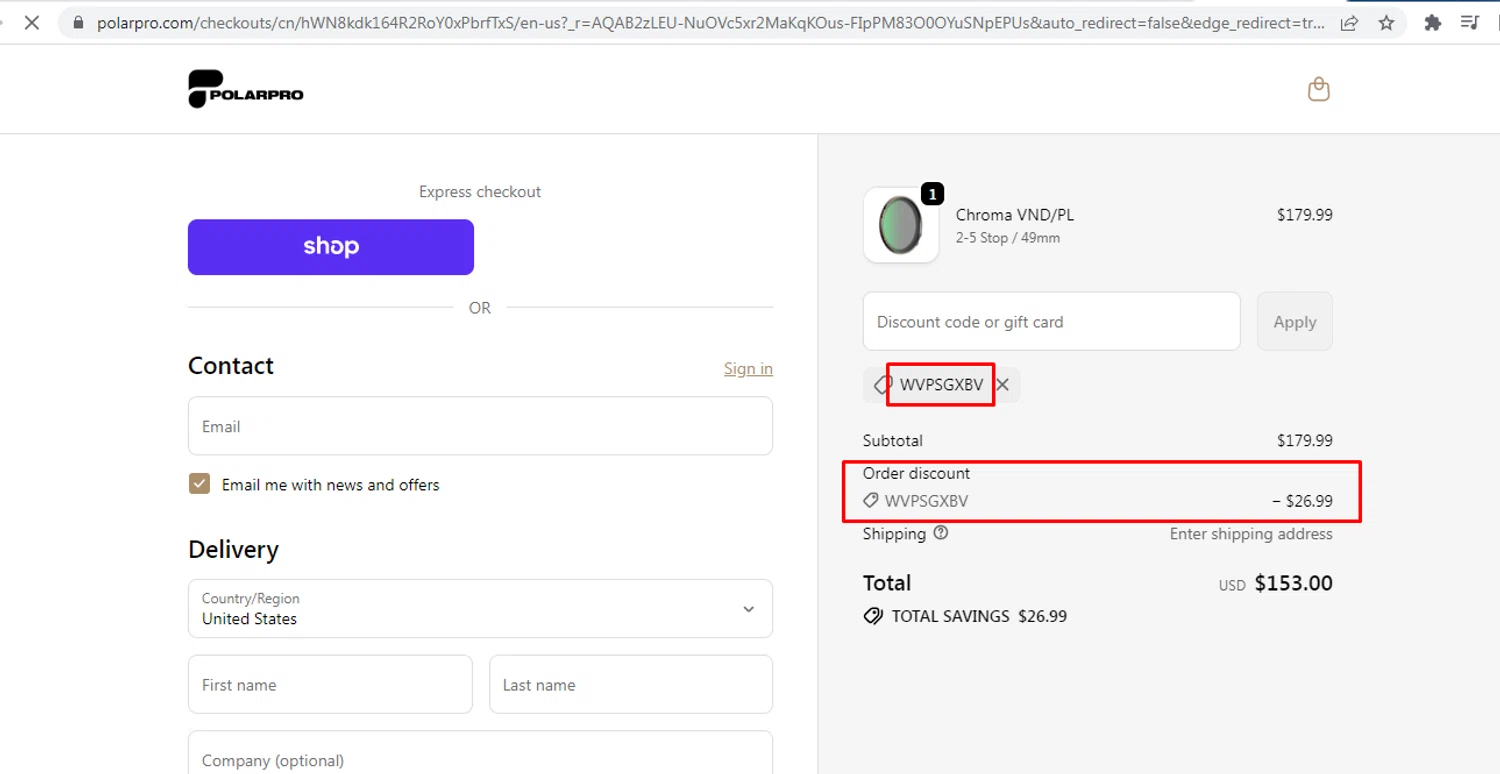Click the Apply discount button
The height and width of the screenshot is (774, 1500).
click(x=1295, y=321)
